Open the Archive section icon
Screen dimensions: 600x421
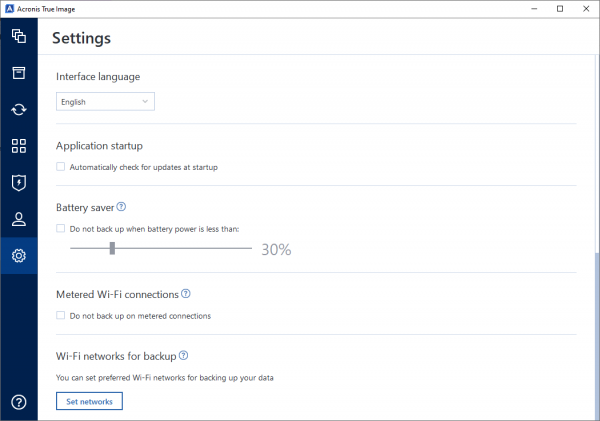click(19, 73)
